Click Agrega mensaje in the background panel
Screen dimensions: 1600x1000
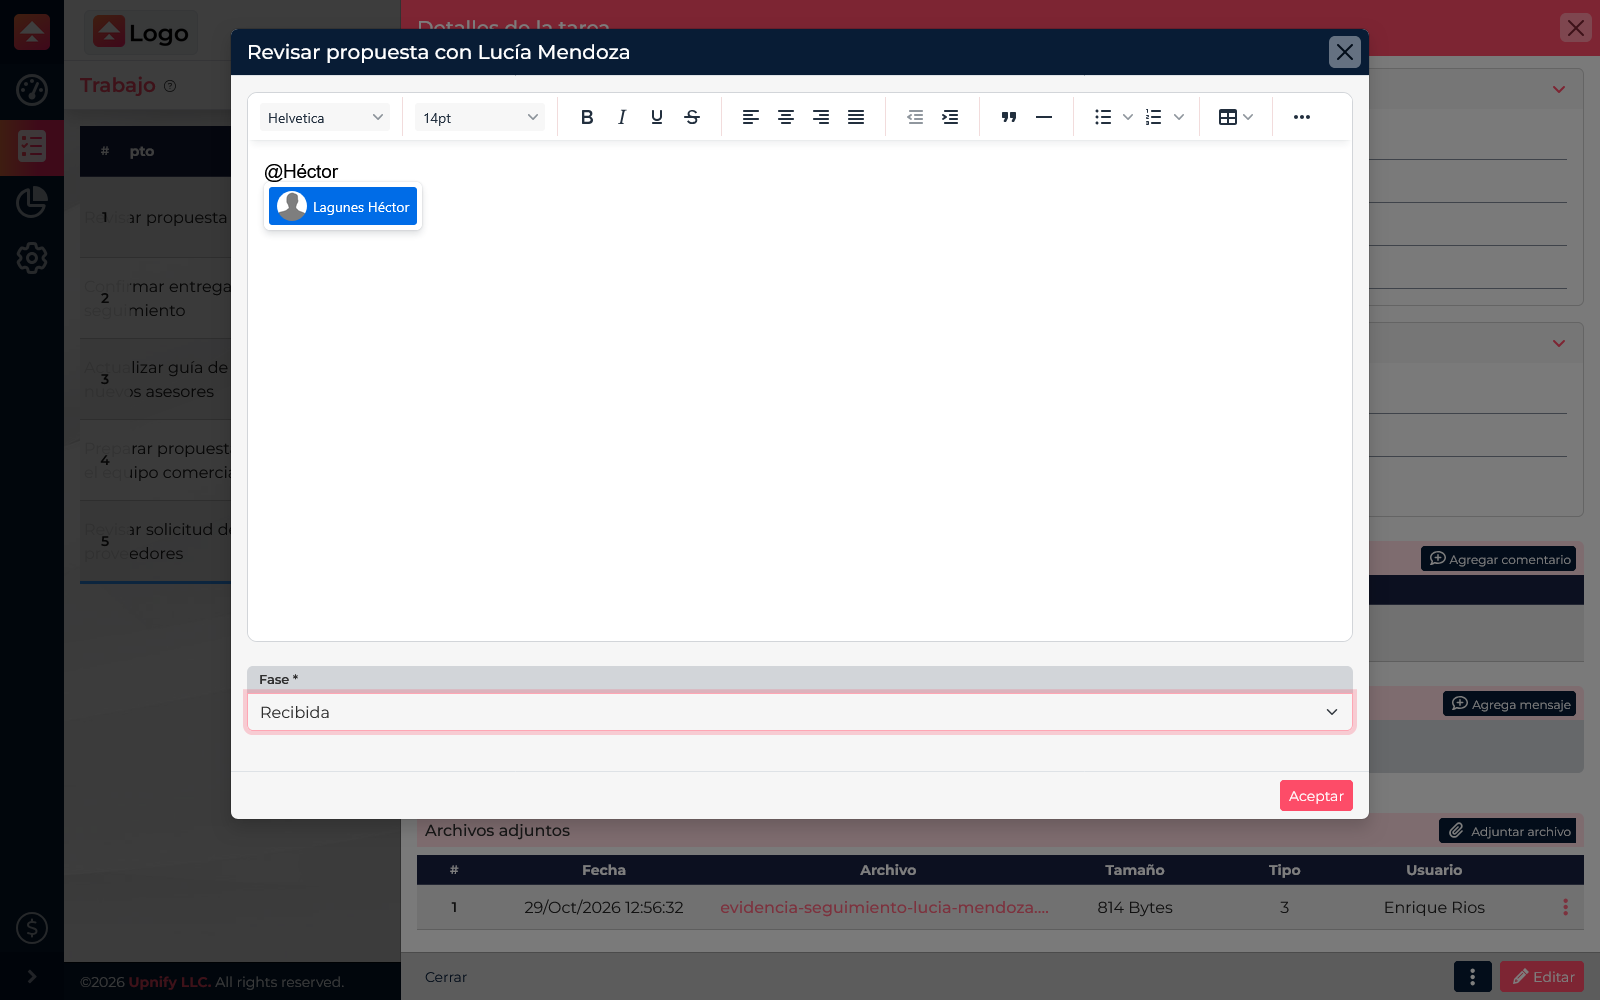[x=1509, y=704]
